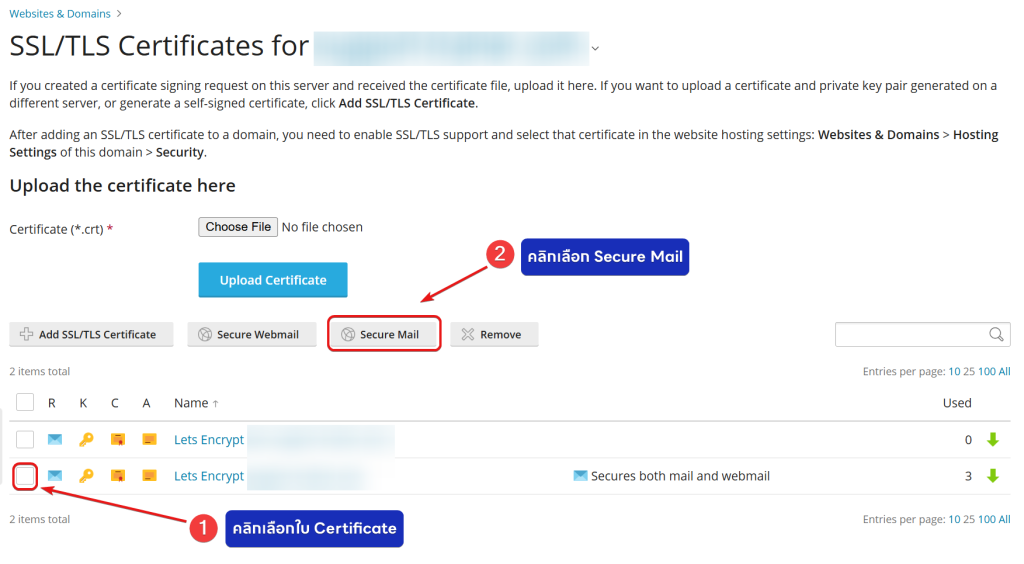Screen dimensions: 1024x564
Task: Download the first Lets Encrypt certificate
Action: 993,440
